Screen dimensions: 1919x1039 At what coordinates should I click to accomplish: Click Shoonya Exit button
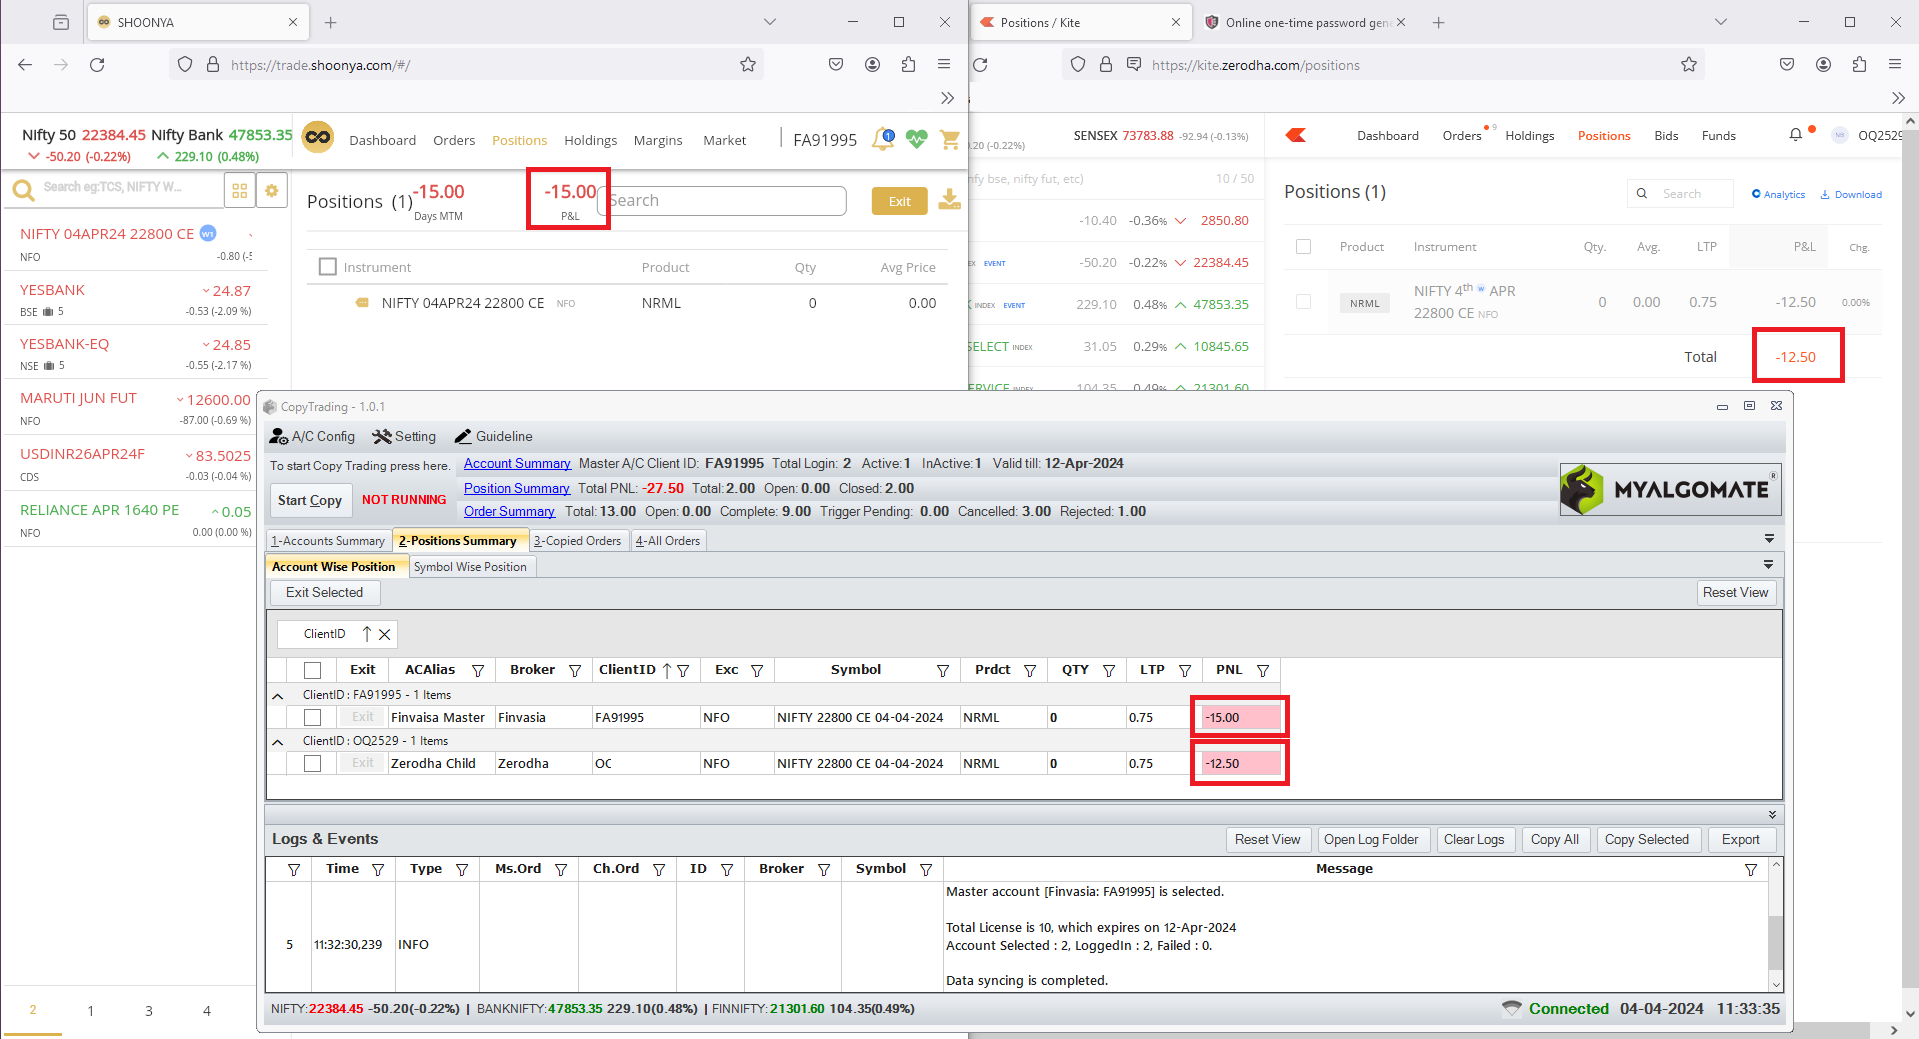pos(900,201)
